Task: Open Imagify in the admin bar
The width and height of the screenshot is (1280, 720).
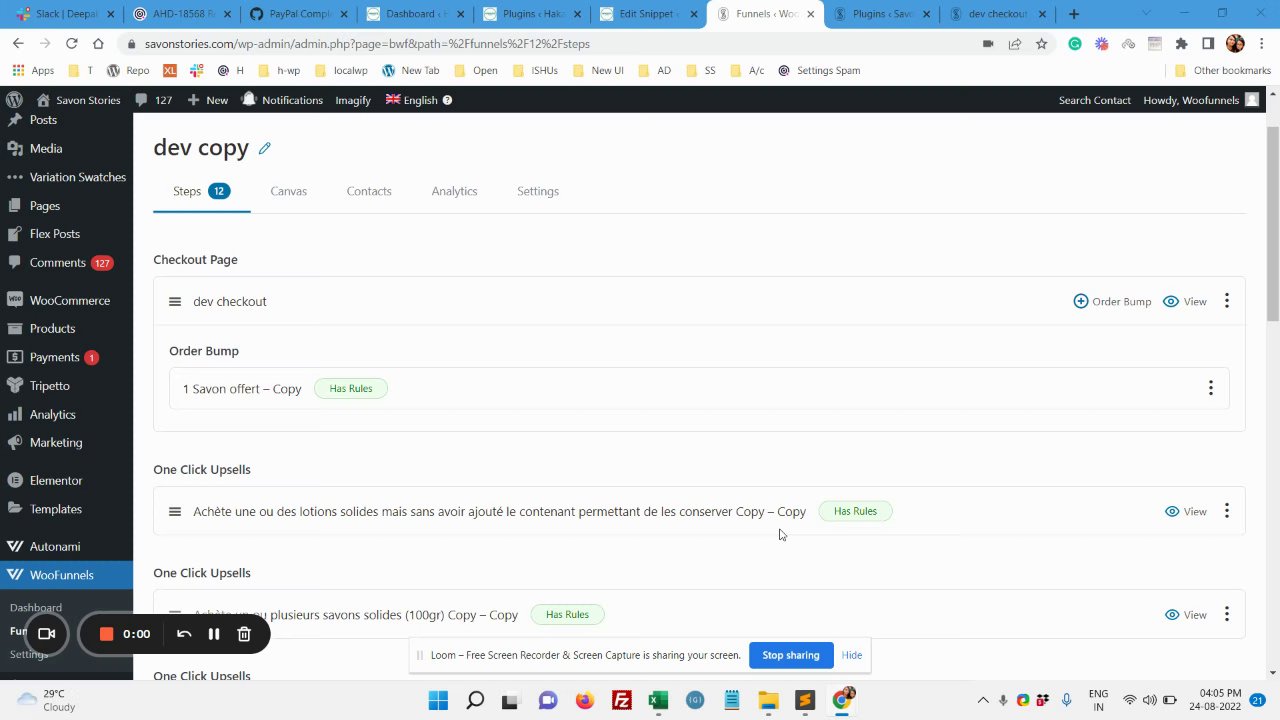Action: pos(353,100)
